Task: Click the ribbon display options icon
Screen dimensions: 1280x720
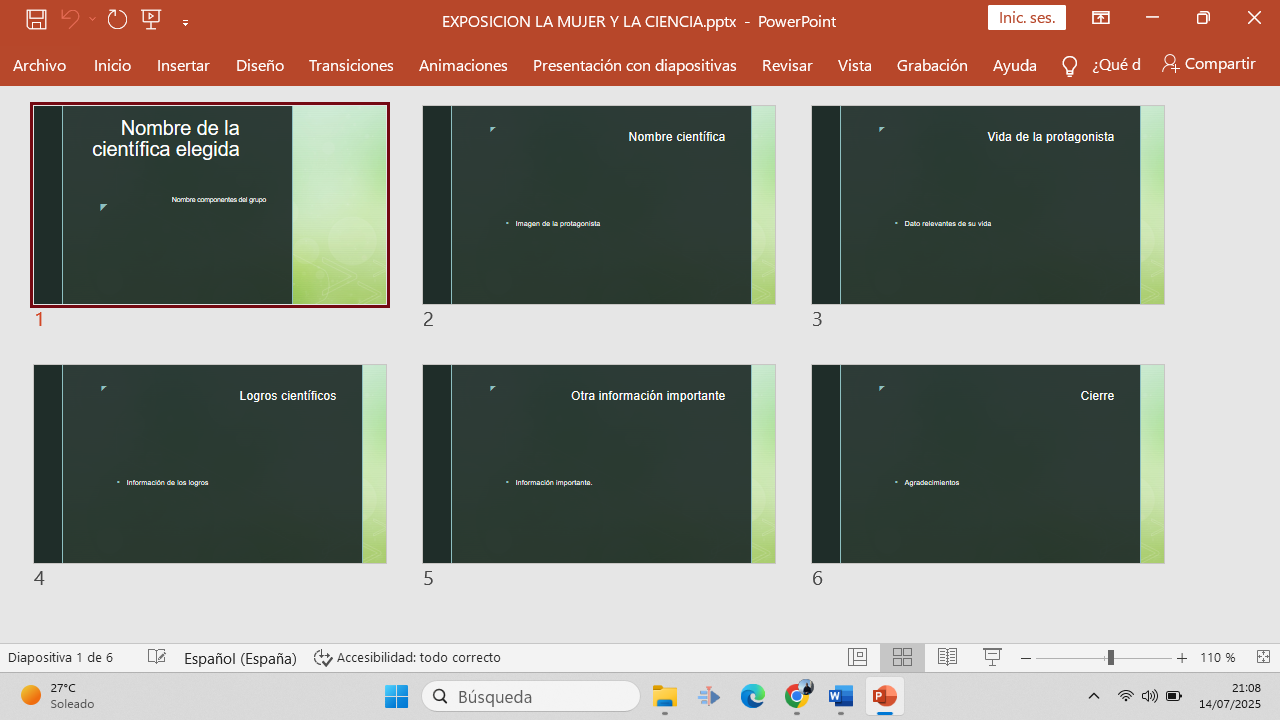Action: pyautogui.click(x=1101, y=18)
